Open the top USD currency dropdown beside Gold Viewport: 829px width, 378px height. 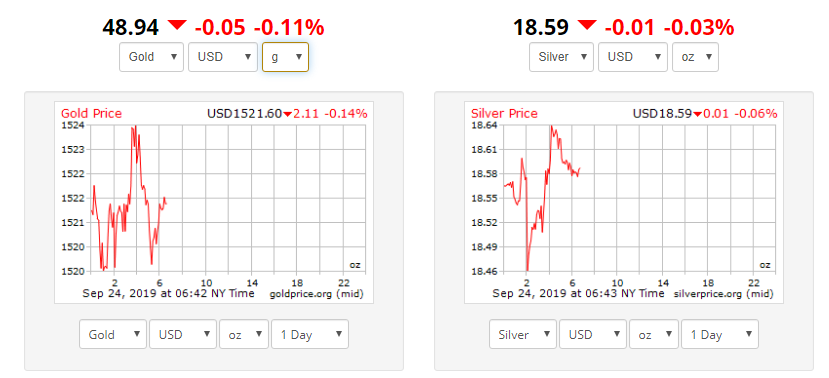point(224,57)
